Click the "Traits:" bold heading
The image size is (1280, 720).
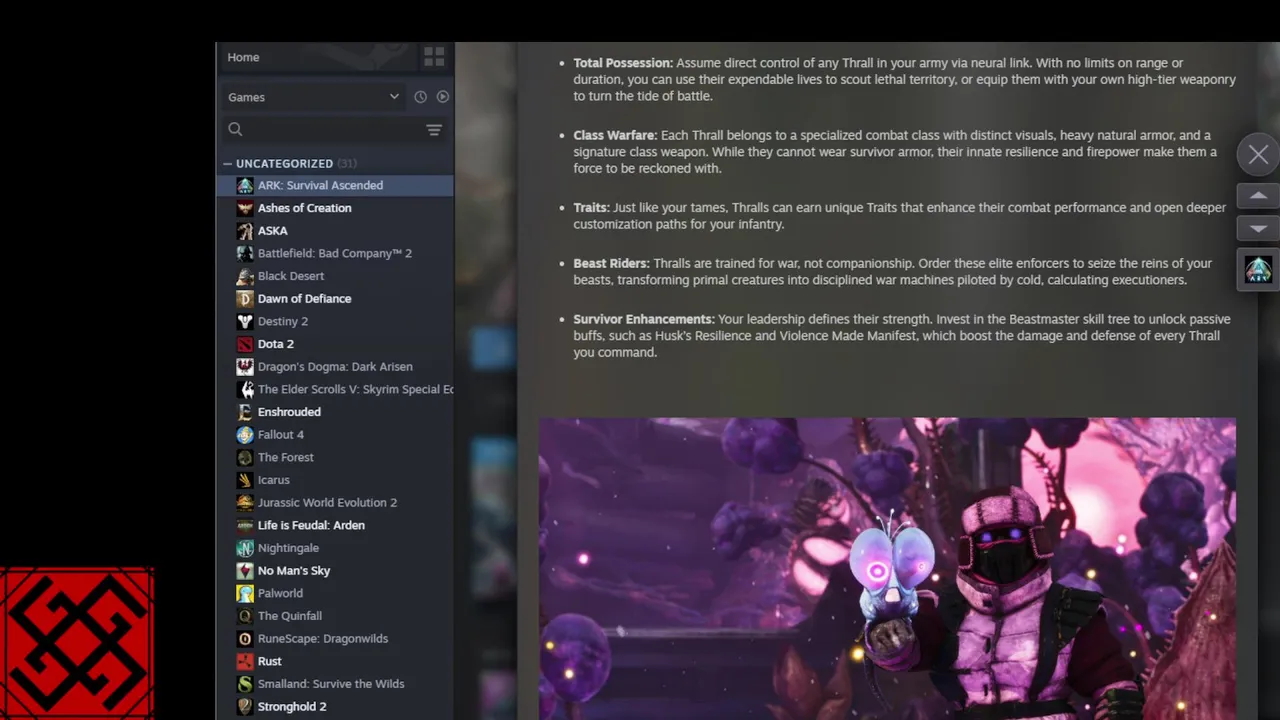[x=591, y=208]
